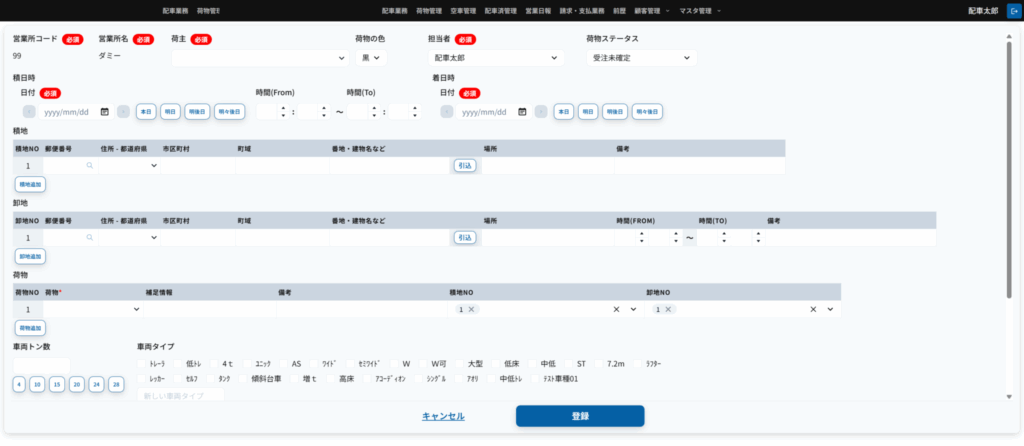Click the blue 登録 button
This screenshot has height=446, width=1024.
click(x=580, y=416)
